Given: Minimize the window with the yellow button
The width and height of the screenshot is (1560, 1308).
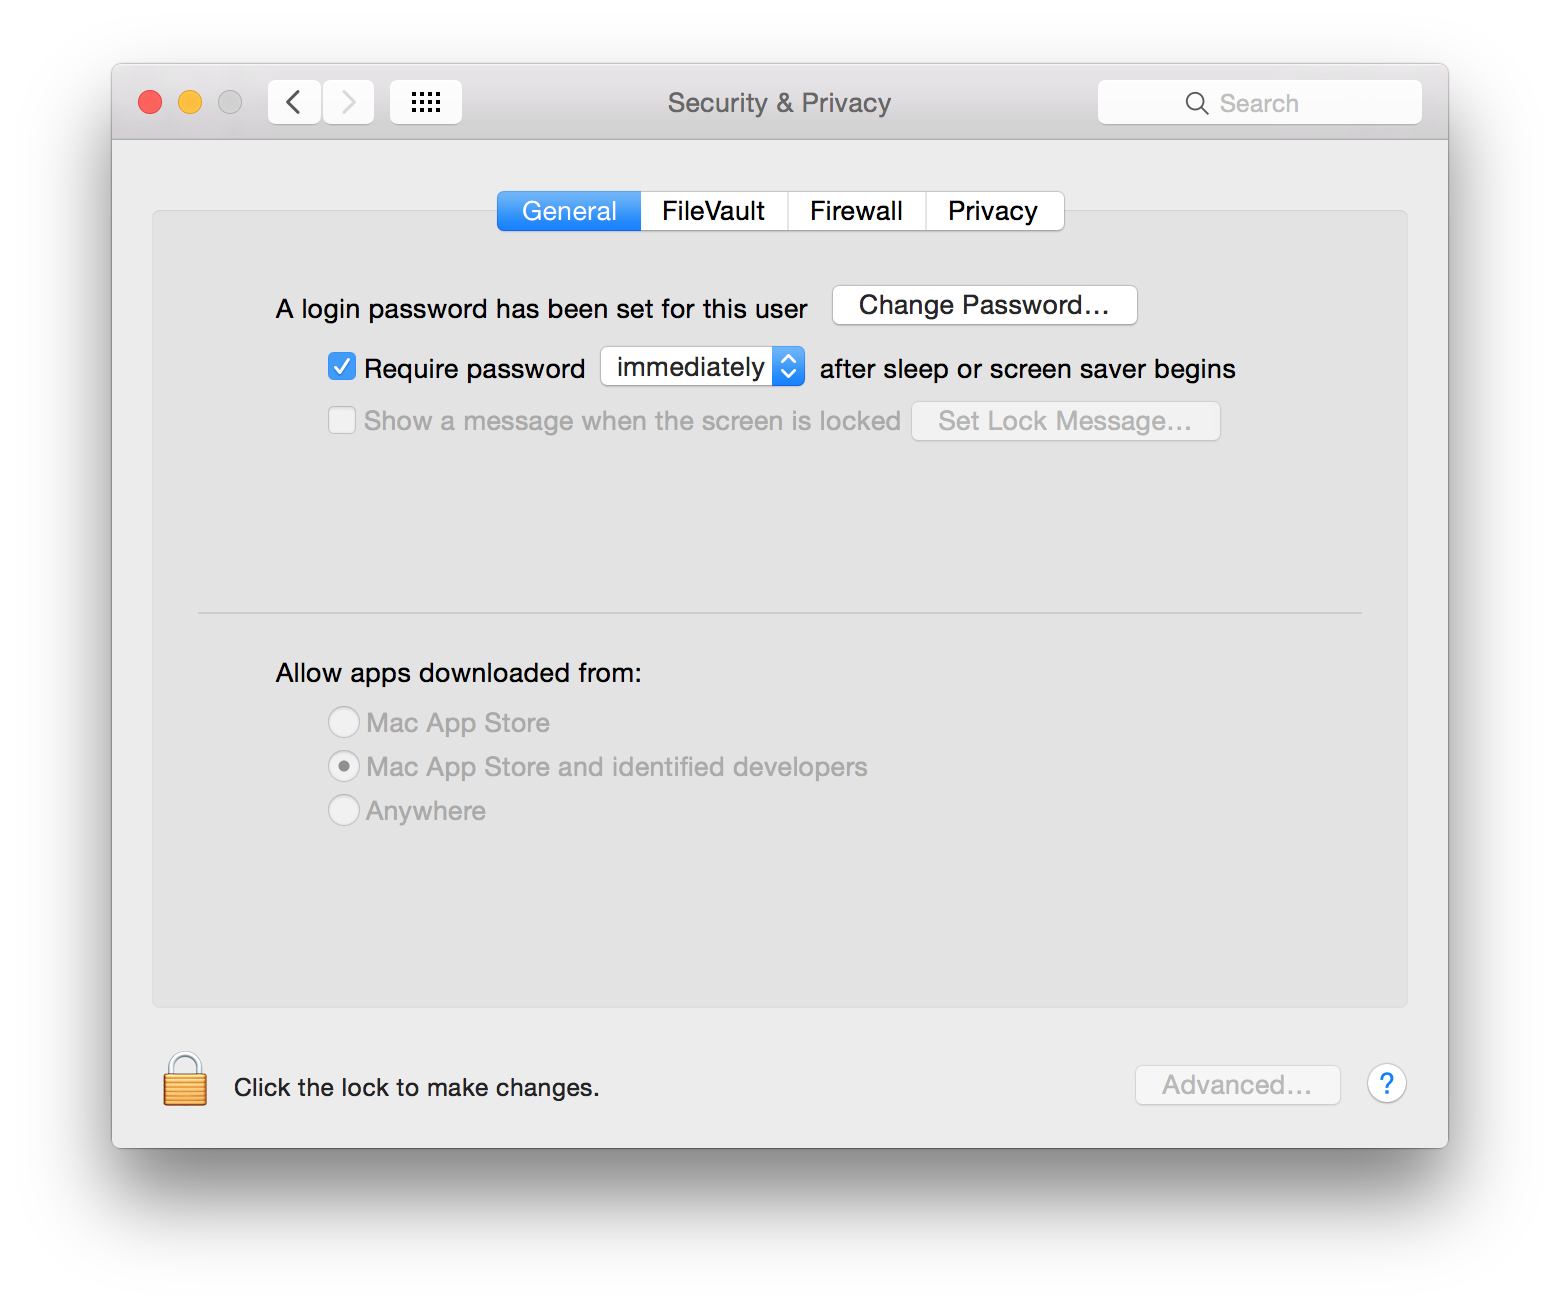Looking at the screenshot, I should [x=190, y=102].
